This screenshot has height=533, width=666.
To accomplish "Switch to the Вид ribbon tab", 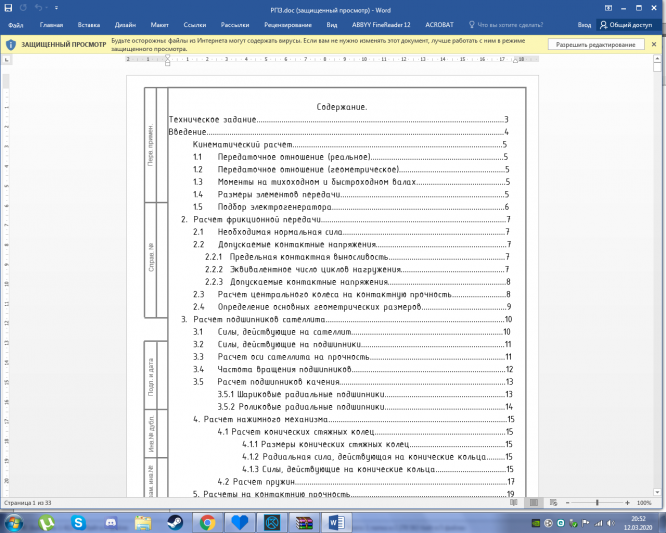I will point(332,25).
